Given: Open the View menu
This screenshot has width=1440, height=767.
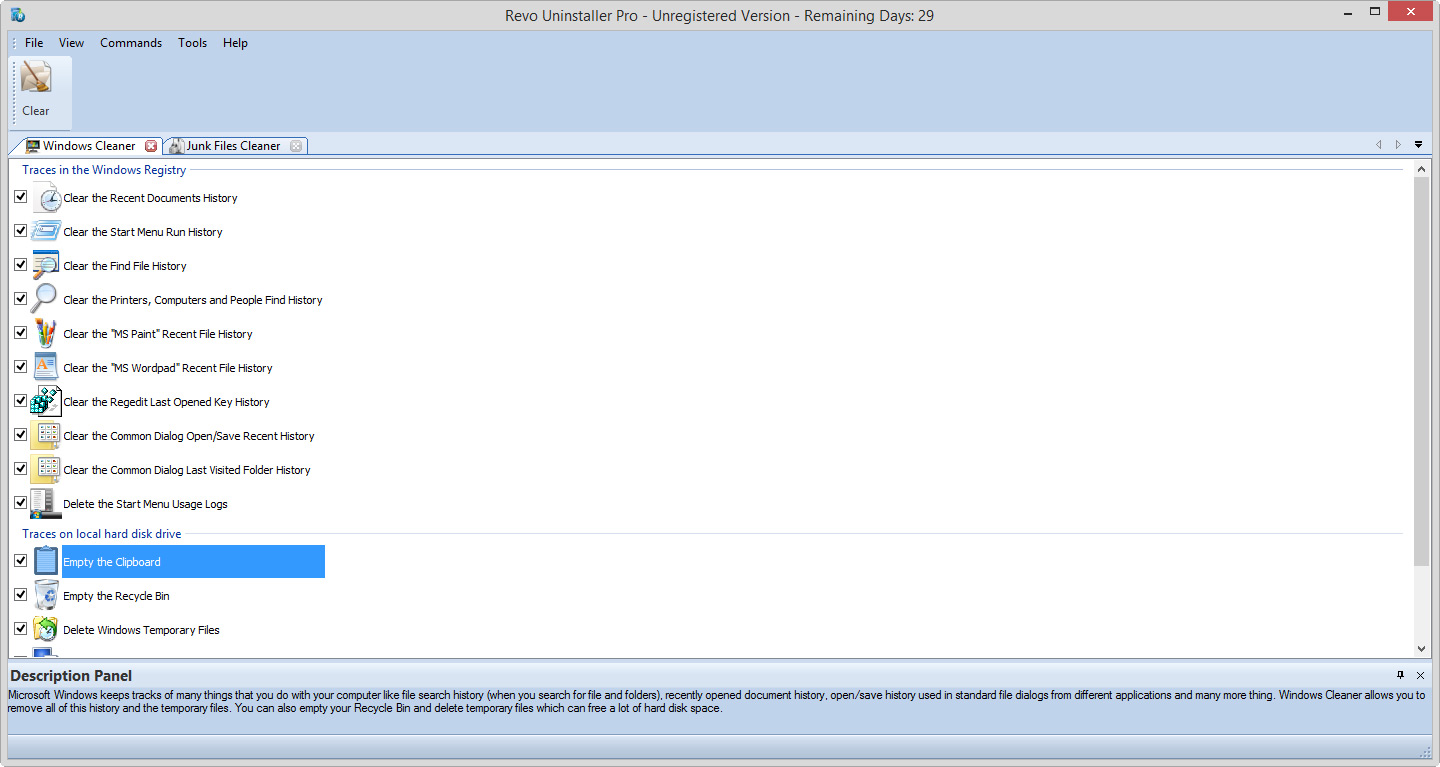Looking at the screenshot, I should (71, 43).
